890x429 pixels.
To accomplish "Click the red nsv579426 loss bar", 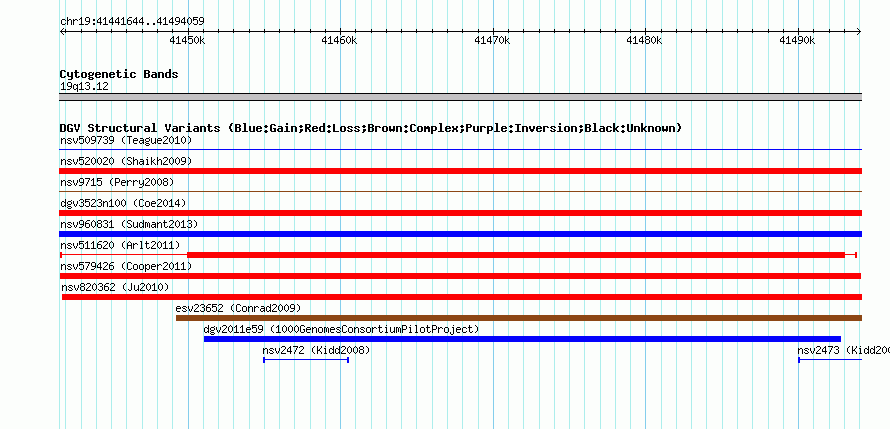I will point(460,276).
